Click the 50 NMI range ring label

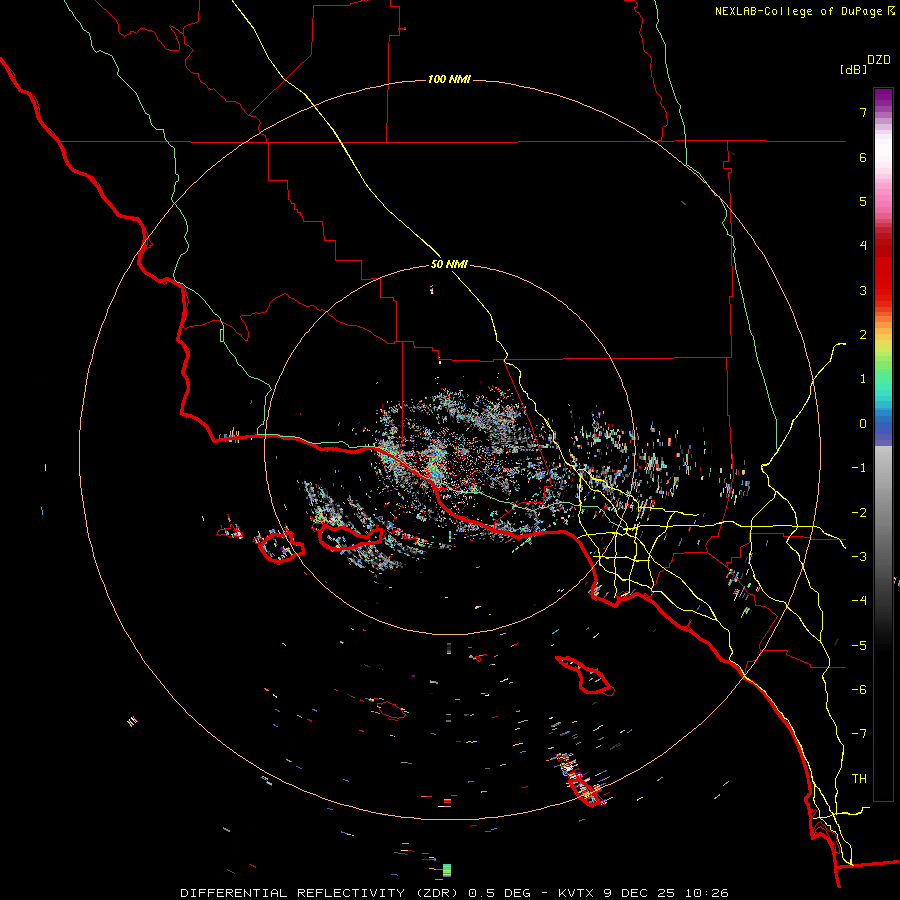pos(449,265)
